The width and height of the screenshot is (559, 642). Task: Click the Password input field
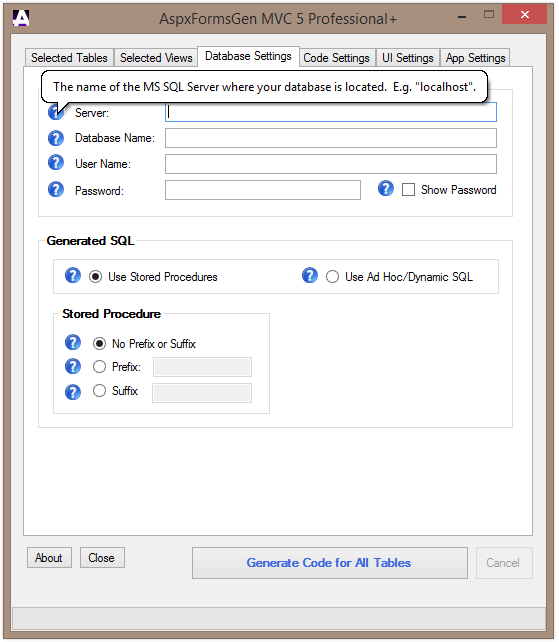263,190
